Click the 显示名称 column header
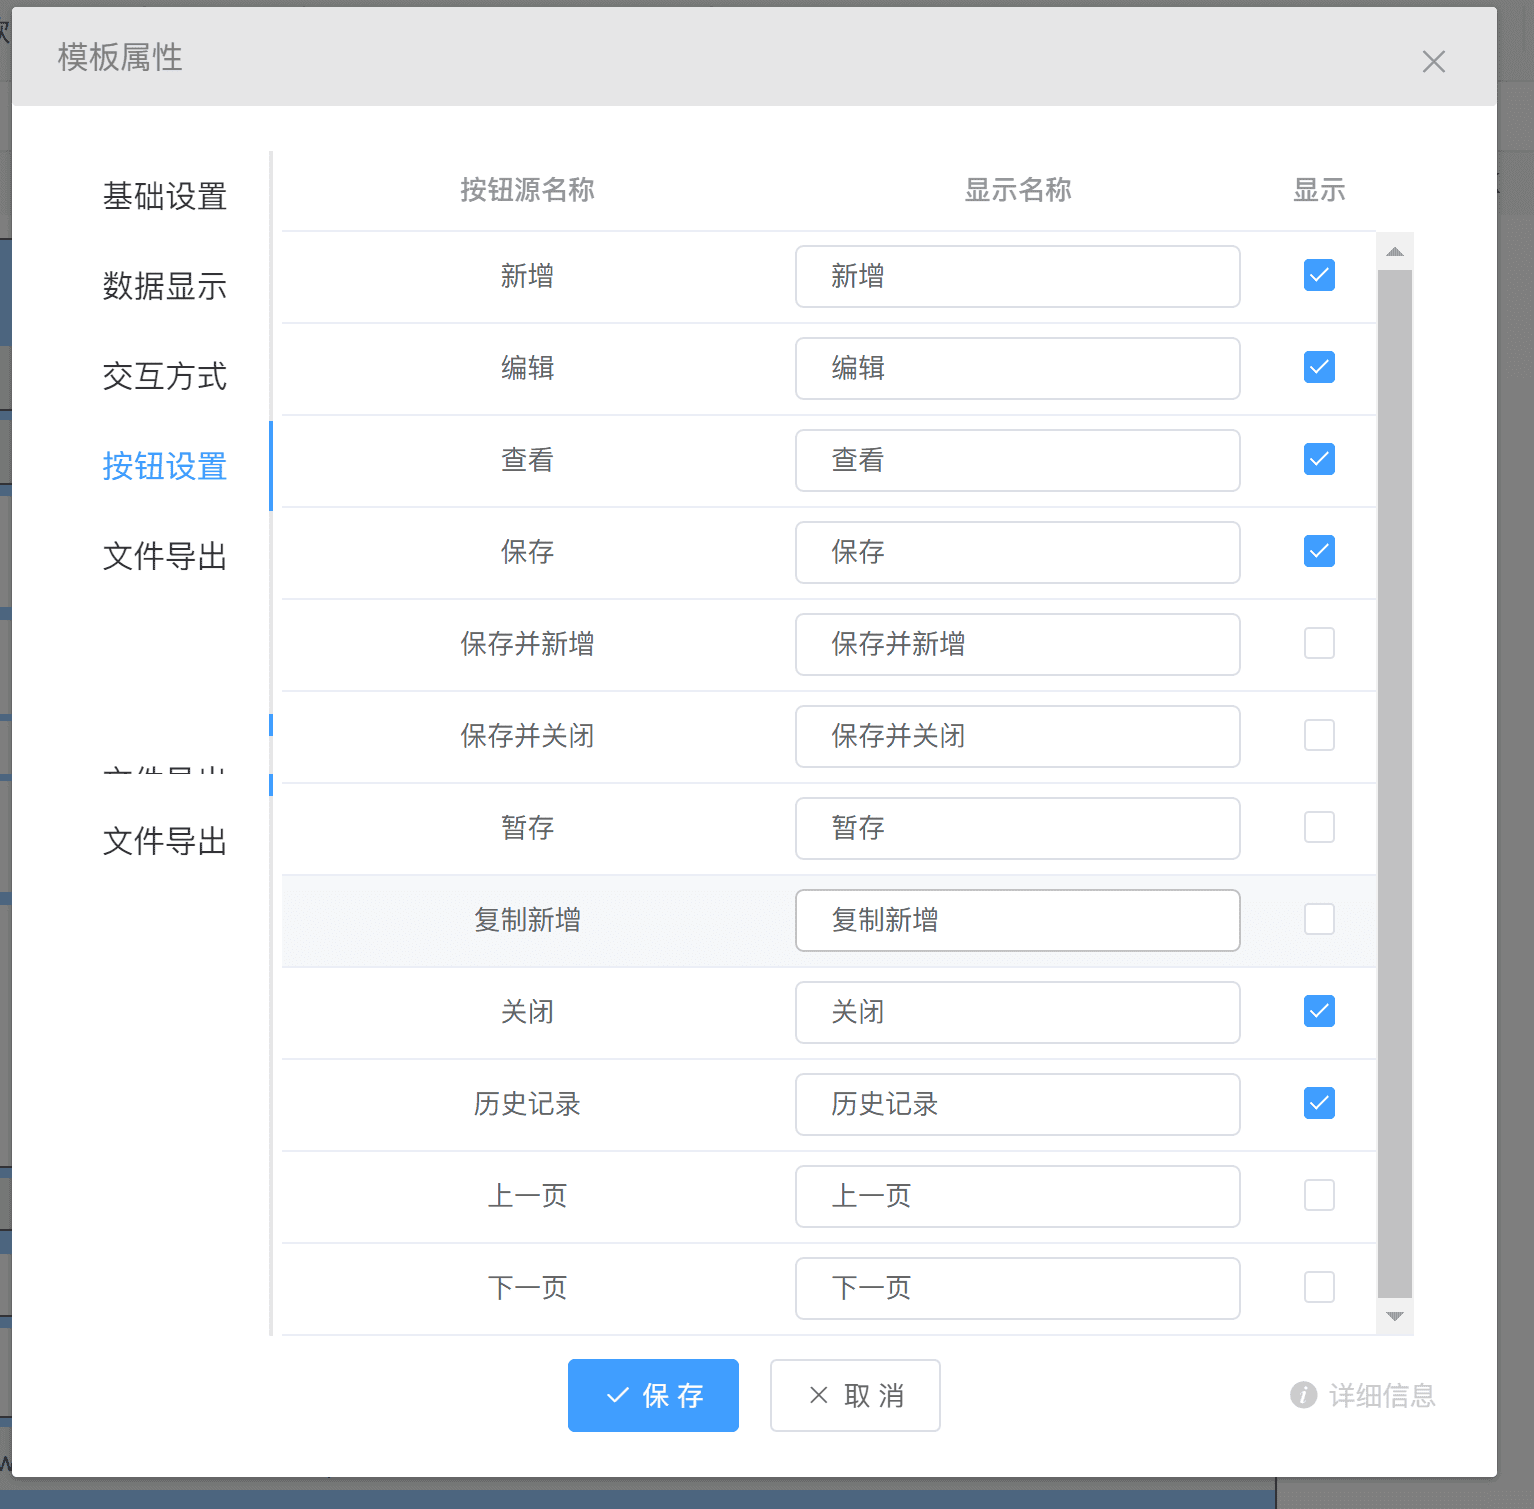 click(x=1017, y=190)
